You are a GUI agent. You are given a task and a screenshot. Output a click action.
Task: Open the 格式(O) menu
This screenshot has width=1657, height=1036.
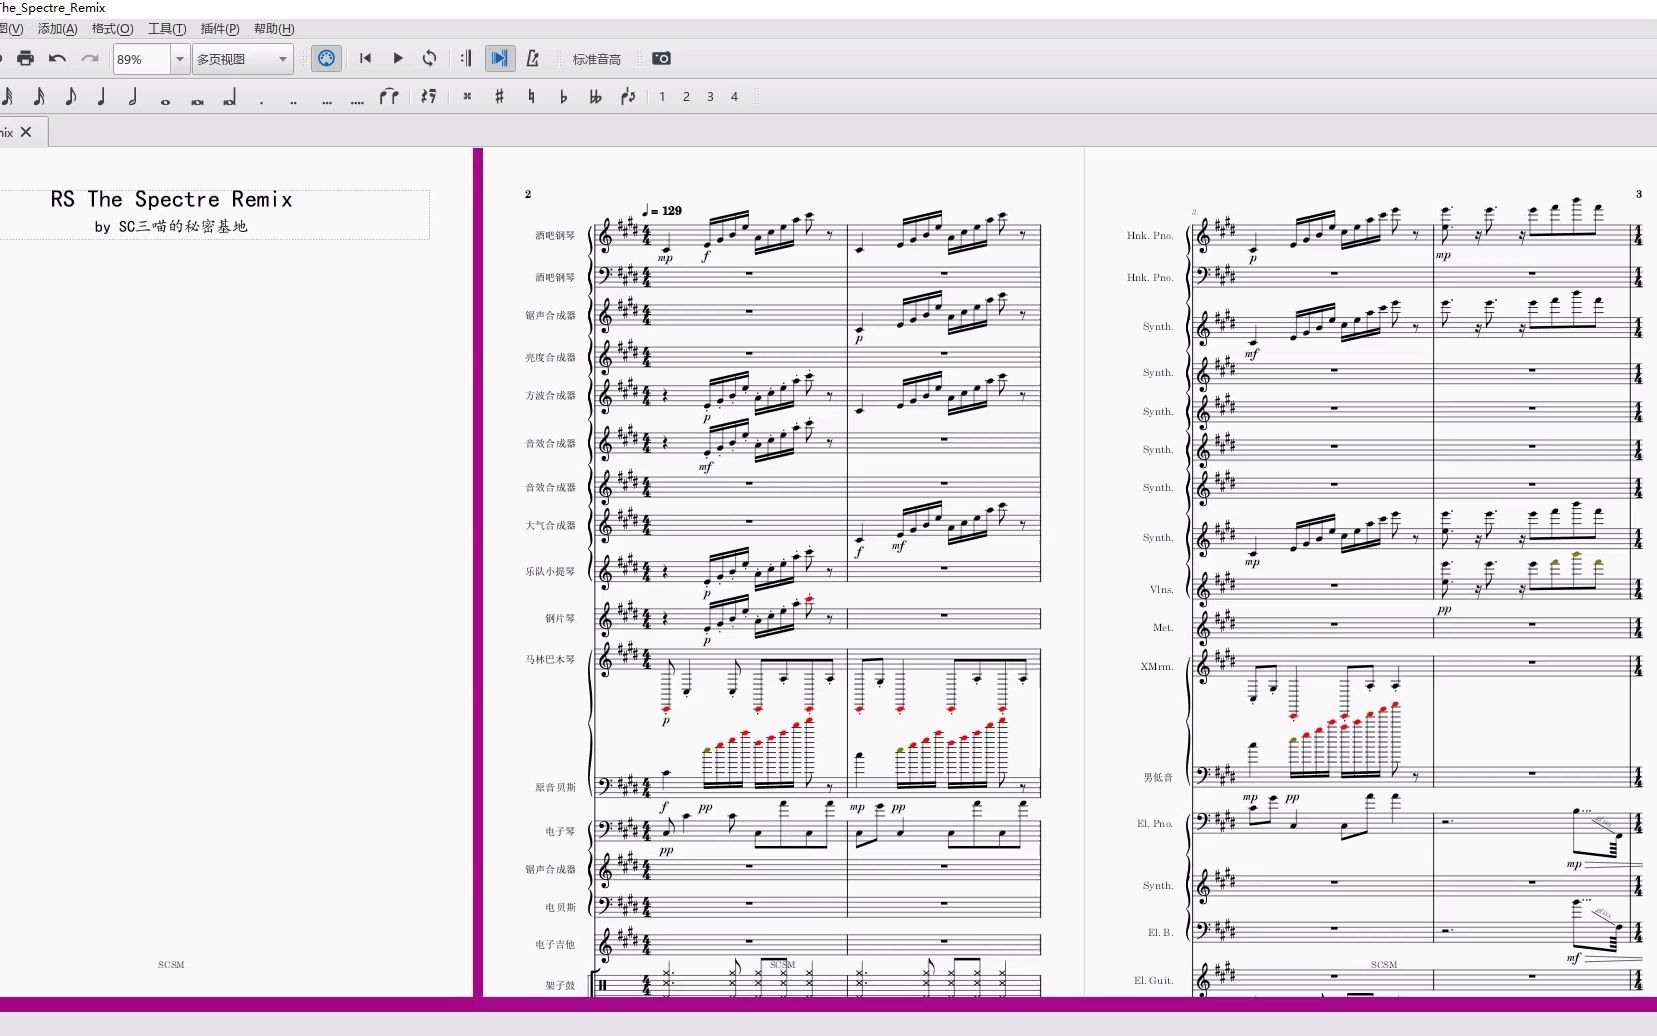click(x=112, y=29)
